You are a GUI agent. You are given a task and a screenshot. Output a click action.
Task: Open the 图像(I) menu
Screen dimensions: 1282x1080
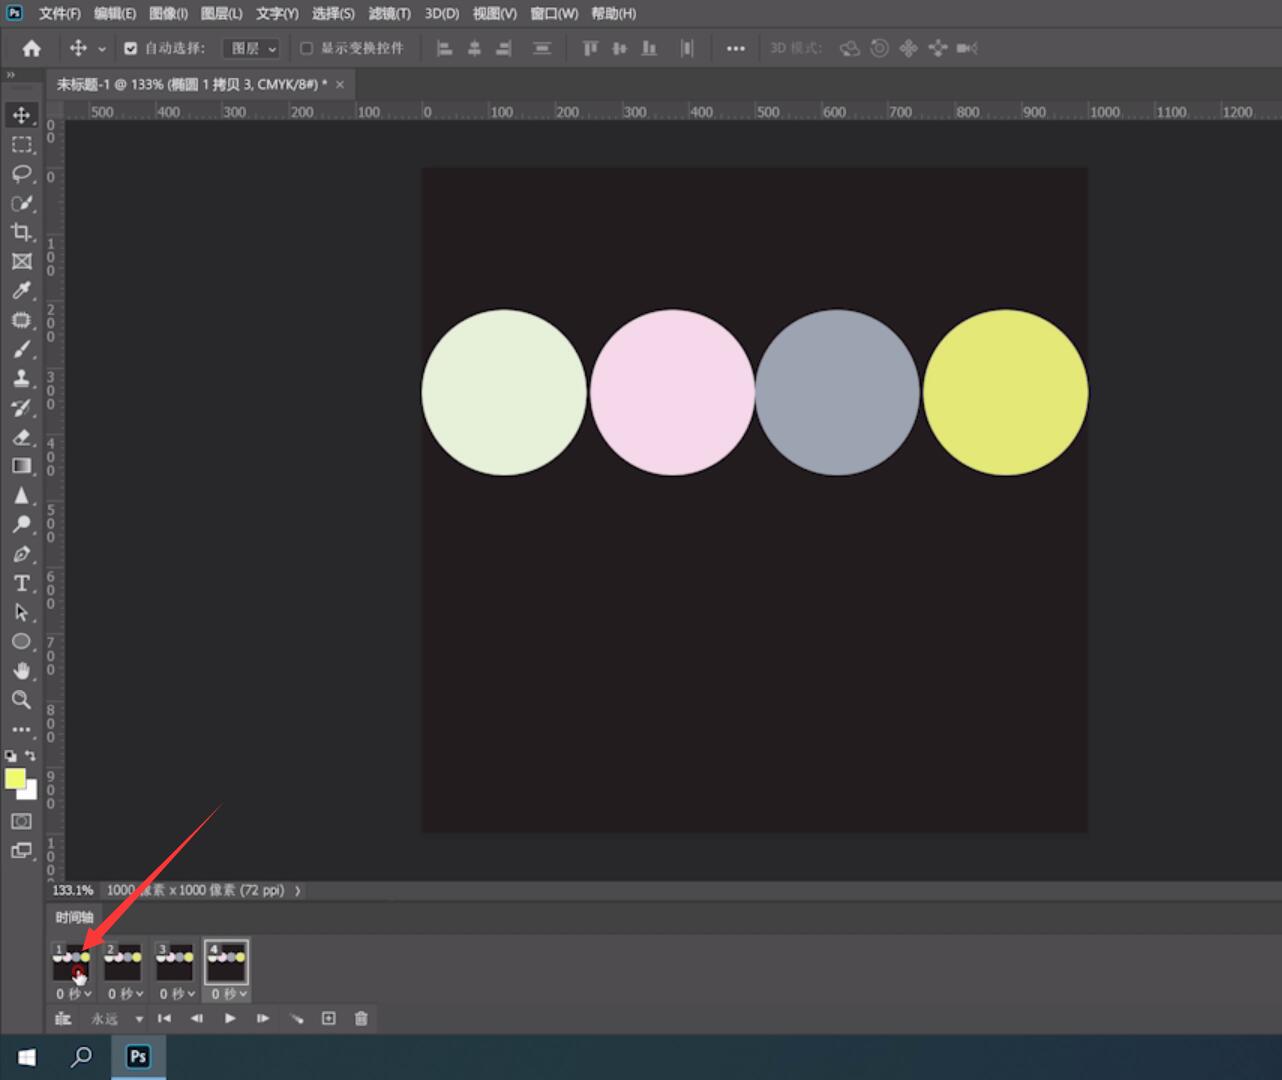pyautogui.click(x=168, y=14)
